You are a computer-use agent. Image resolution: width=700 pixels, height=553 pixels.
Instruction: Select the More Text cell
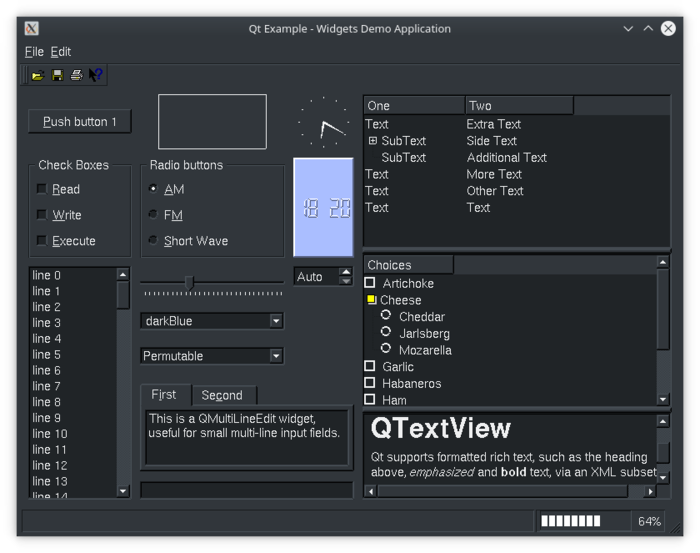click(x=494, y=174)
